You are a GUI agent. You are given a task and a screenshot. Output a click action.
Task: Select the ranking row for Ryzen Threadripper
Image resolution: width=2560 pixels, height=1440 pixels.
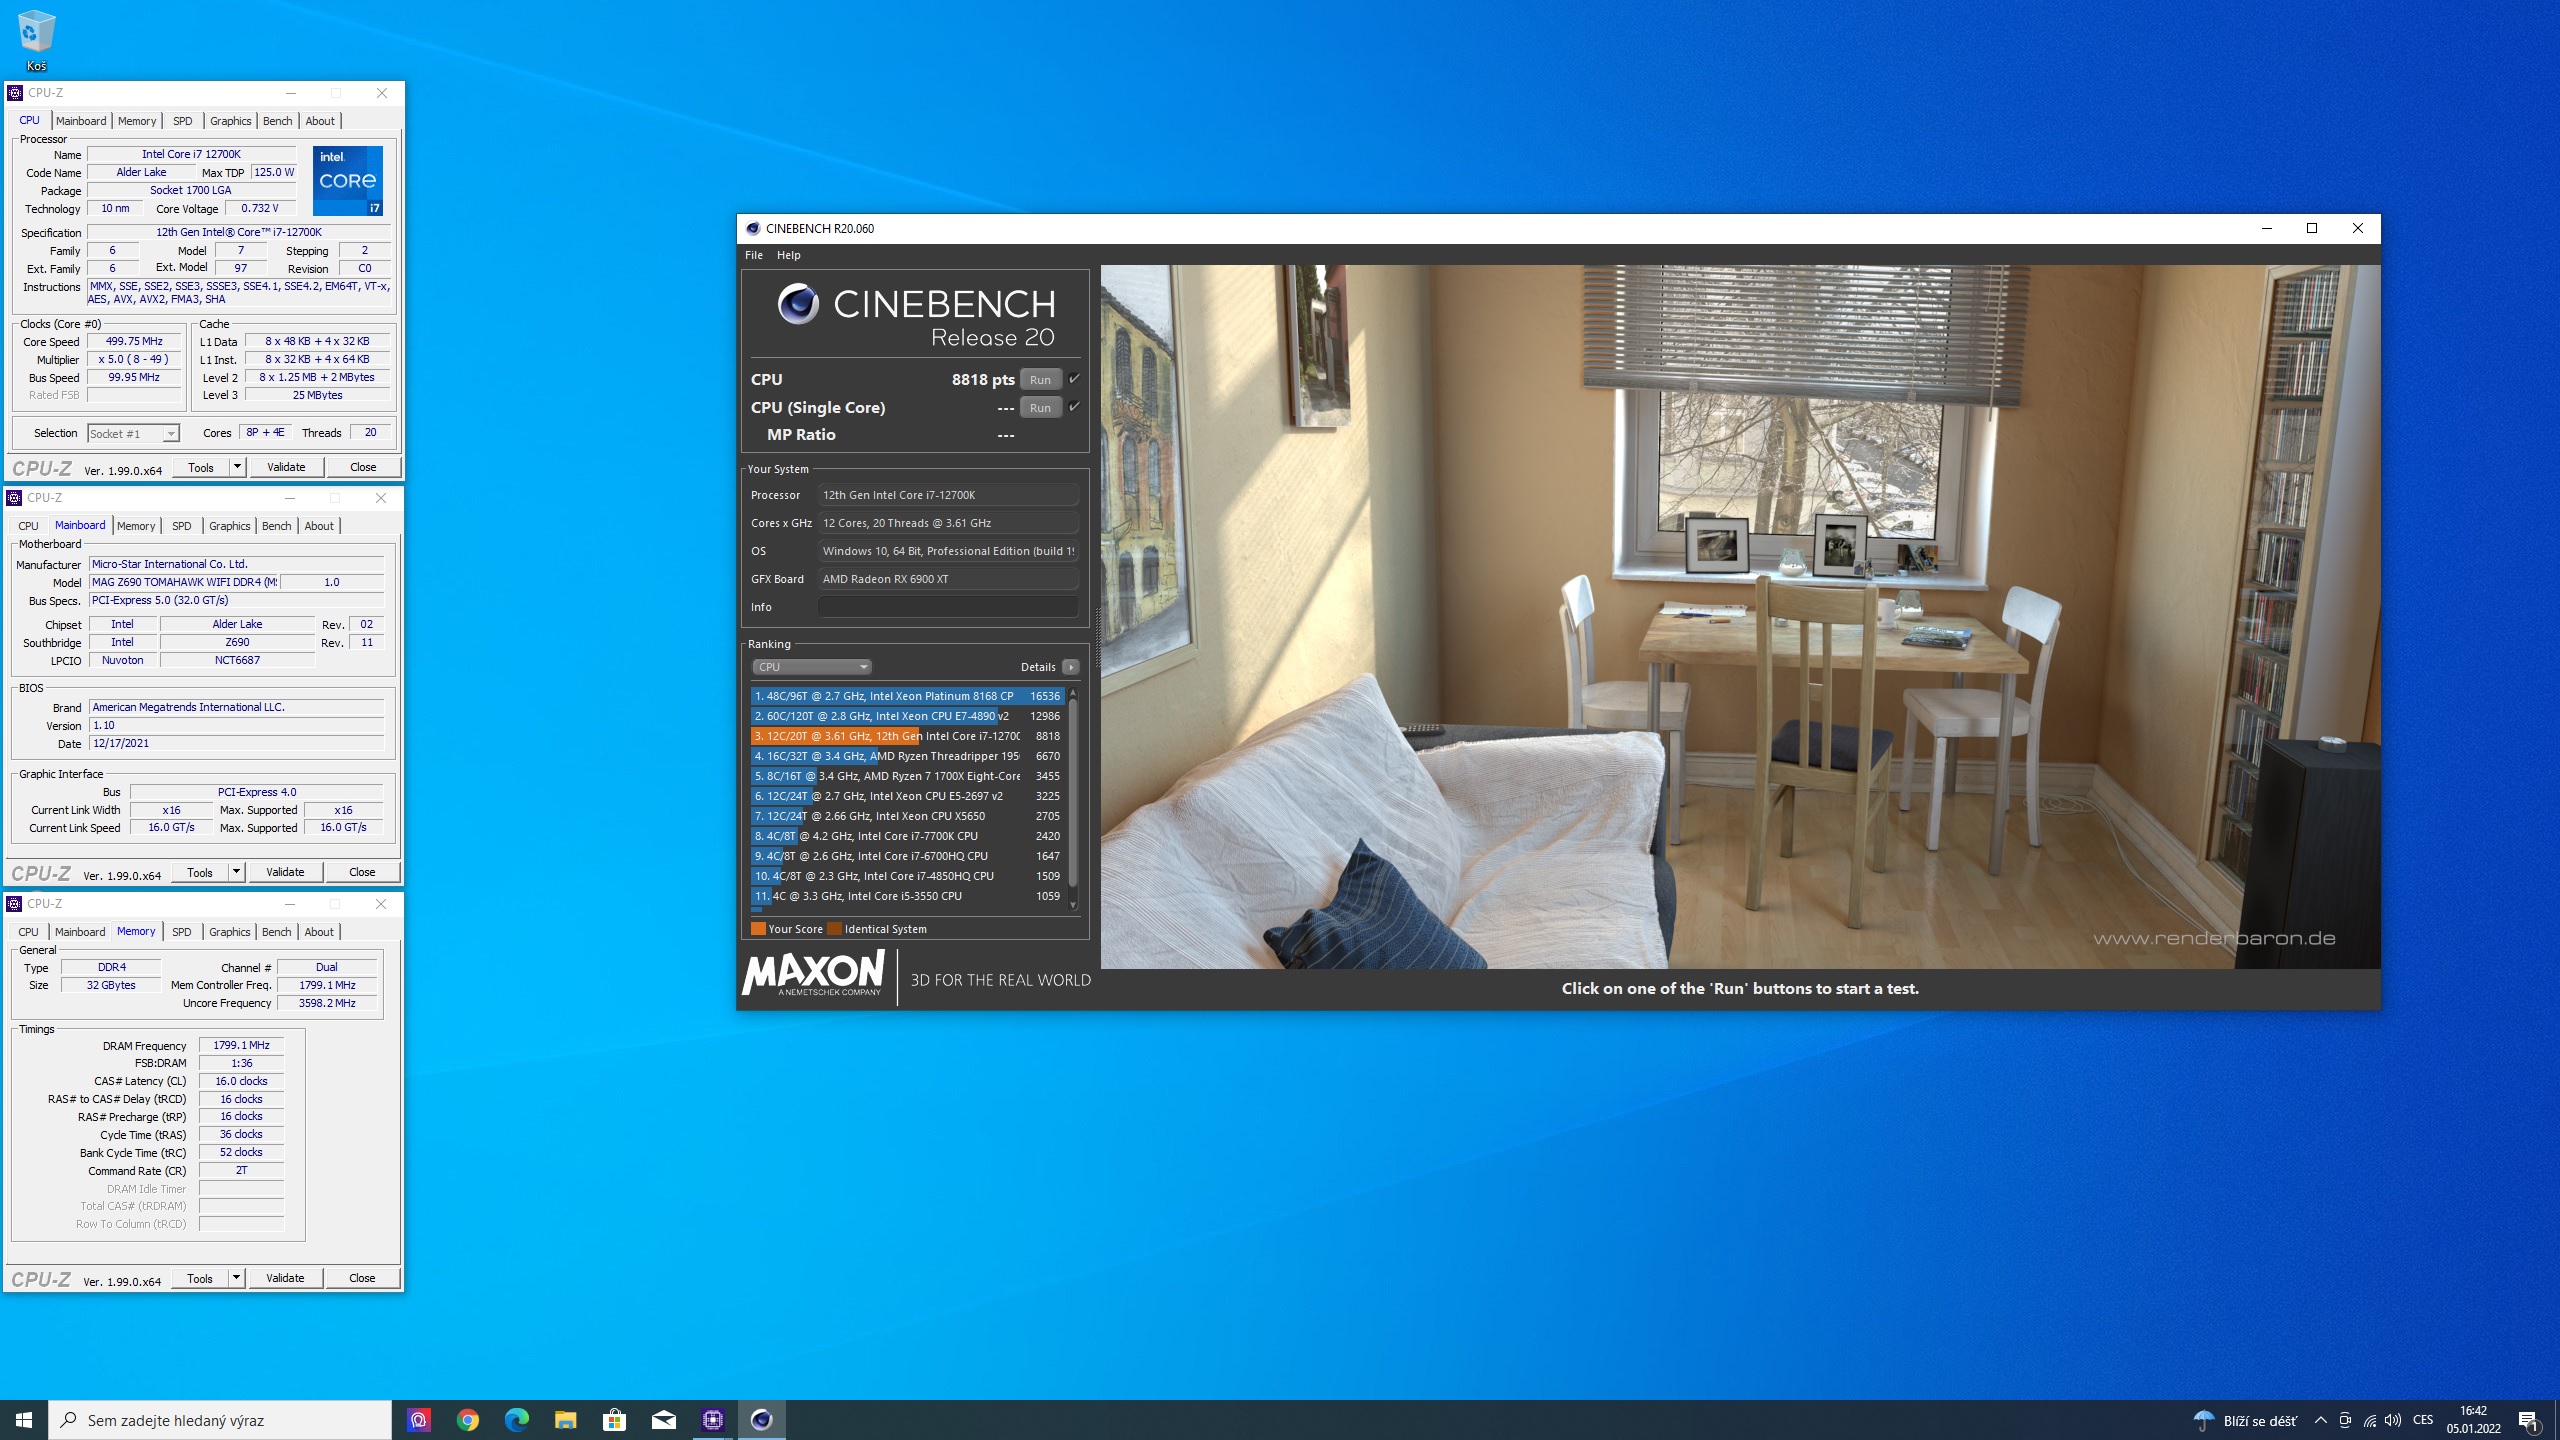906,756
